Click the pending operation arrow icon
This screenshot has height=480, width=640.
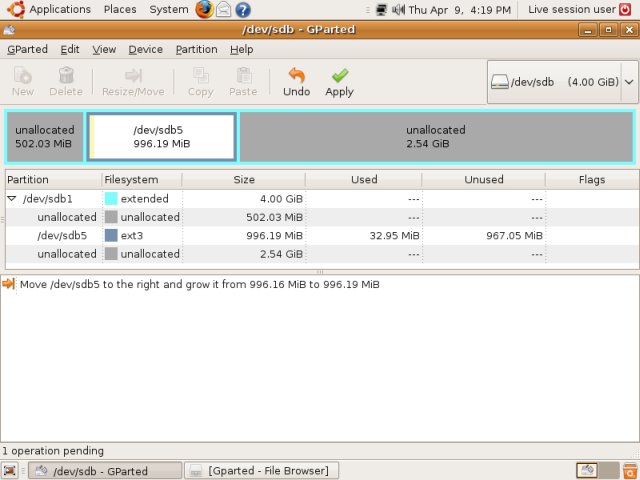(9, 284)
